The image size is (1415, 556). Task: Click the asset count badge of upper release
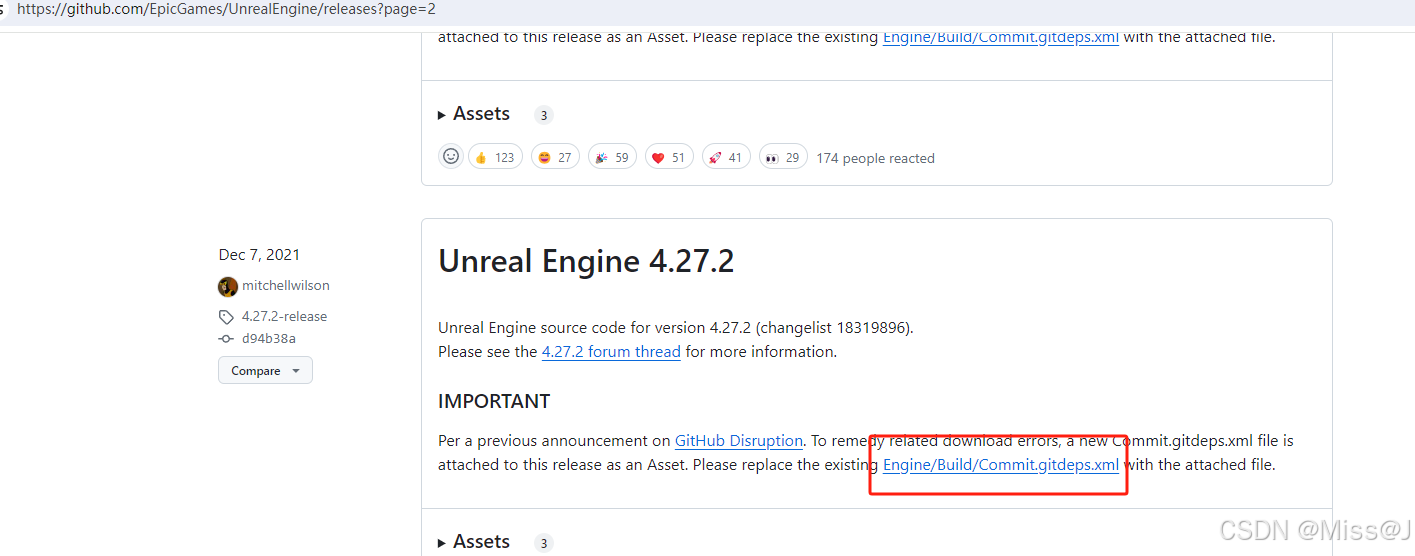click(544, 115)
